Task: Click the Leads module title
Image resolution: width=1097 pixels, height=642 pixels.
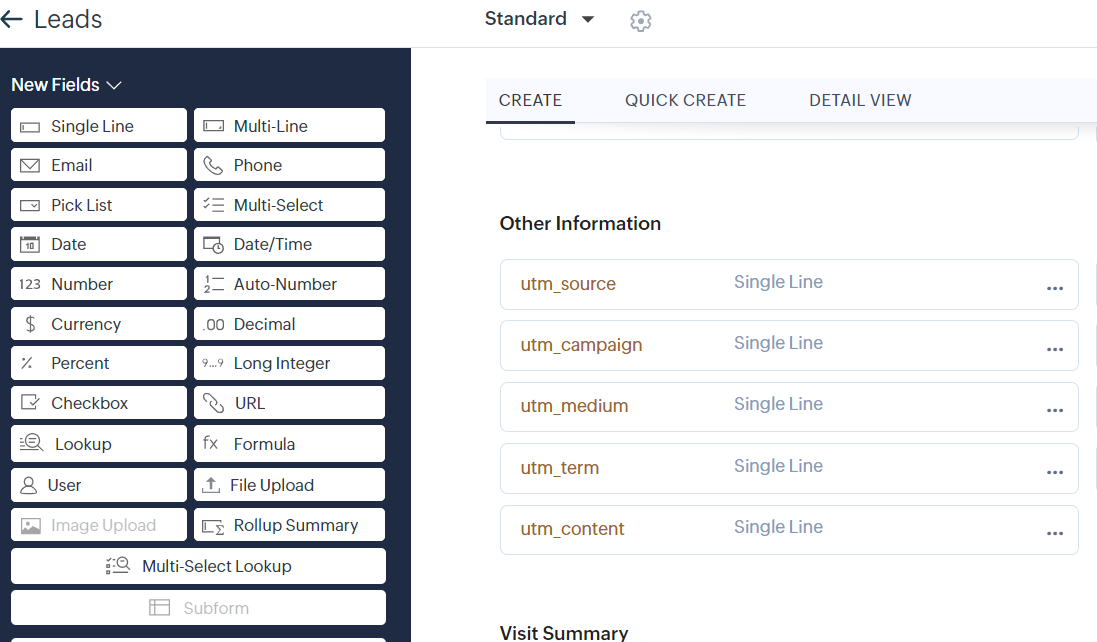Action: pyautogui.click(x=68, y=20)
